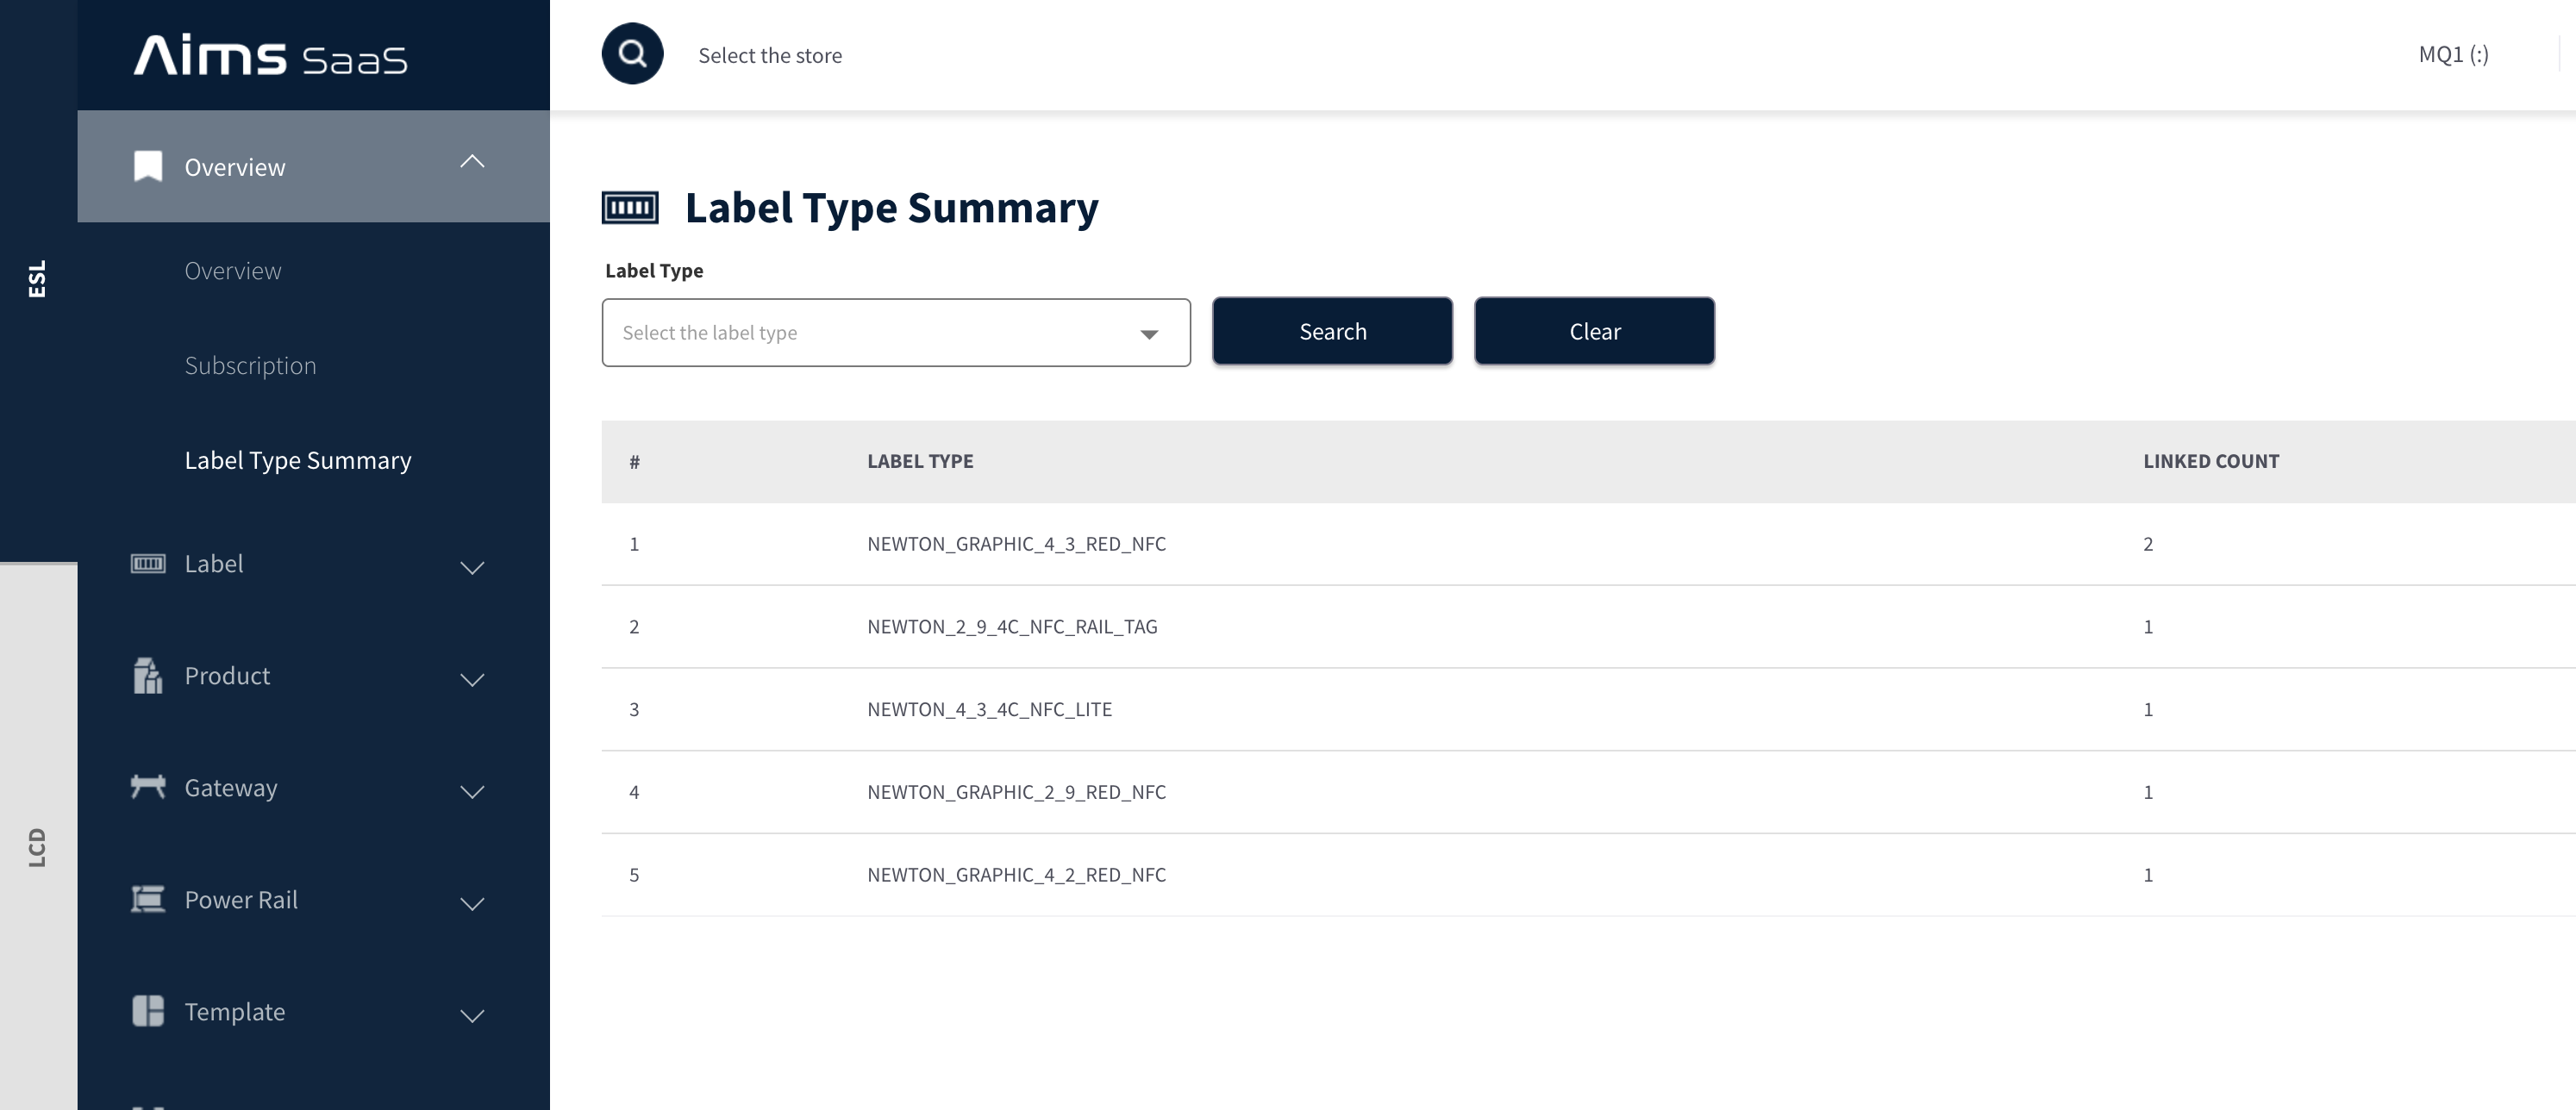The width and height of the screenshot is (2576, 1110).
Task: Select the NEWTON_2_9_4C_NFC_RAIL_TAG table row
Action: (x=1588, y=627)
